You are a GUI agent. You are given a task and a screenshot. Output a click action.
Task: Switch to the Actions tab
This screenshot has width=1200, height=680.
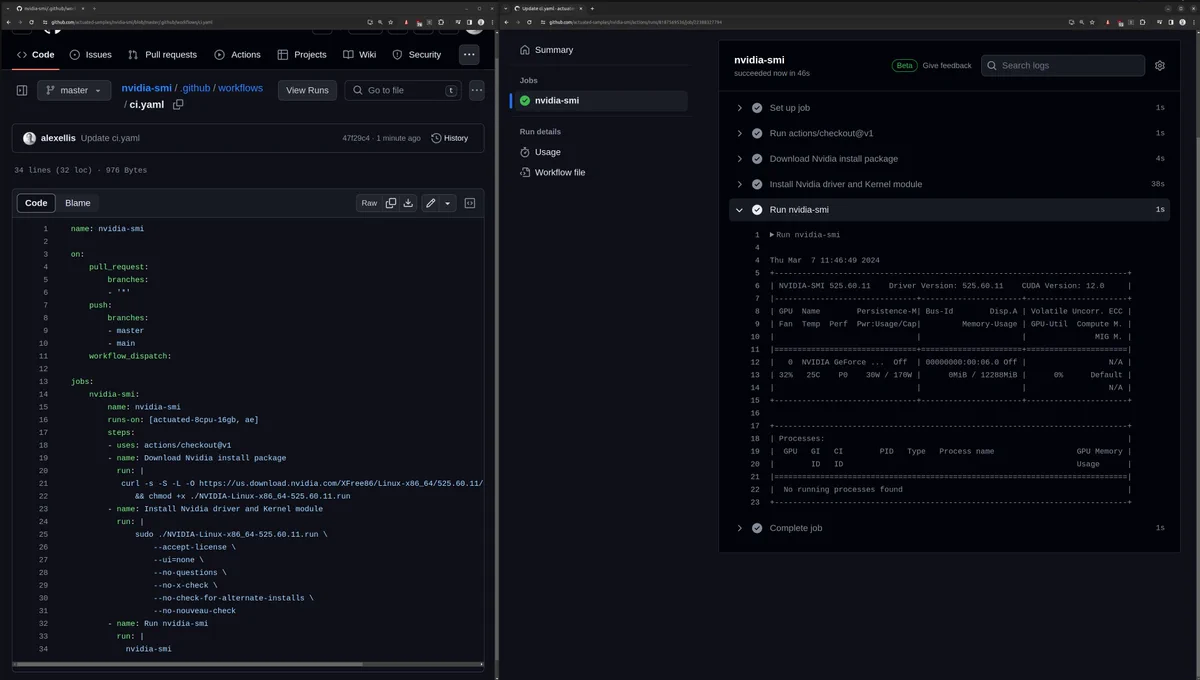coord(237,55)
